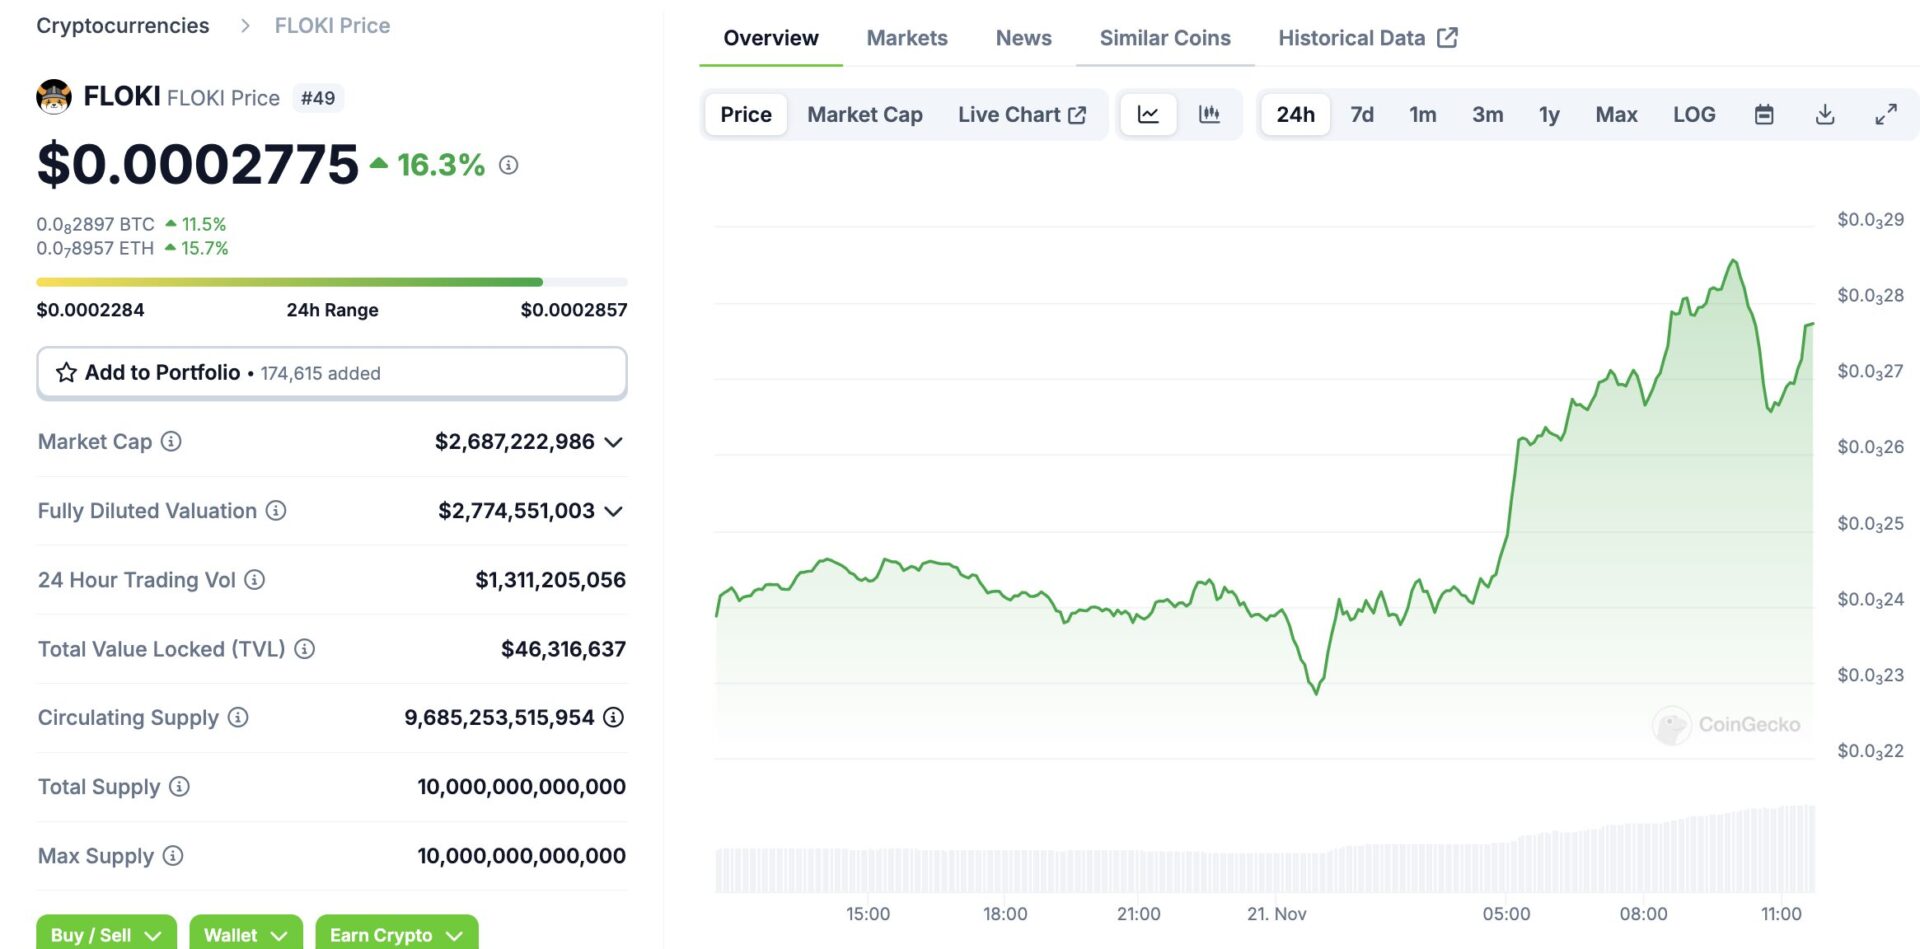1920x949 pixels.
Task: Click the $0.0002857 range high value
Action: (574, 310)
